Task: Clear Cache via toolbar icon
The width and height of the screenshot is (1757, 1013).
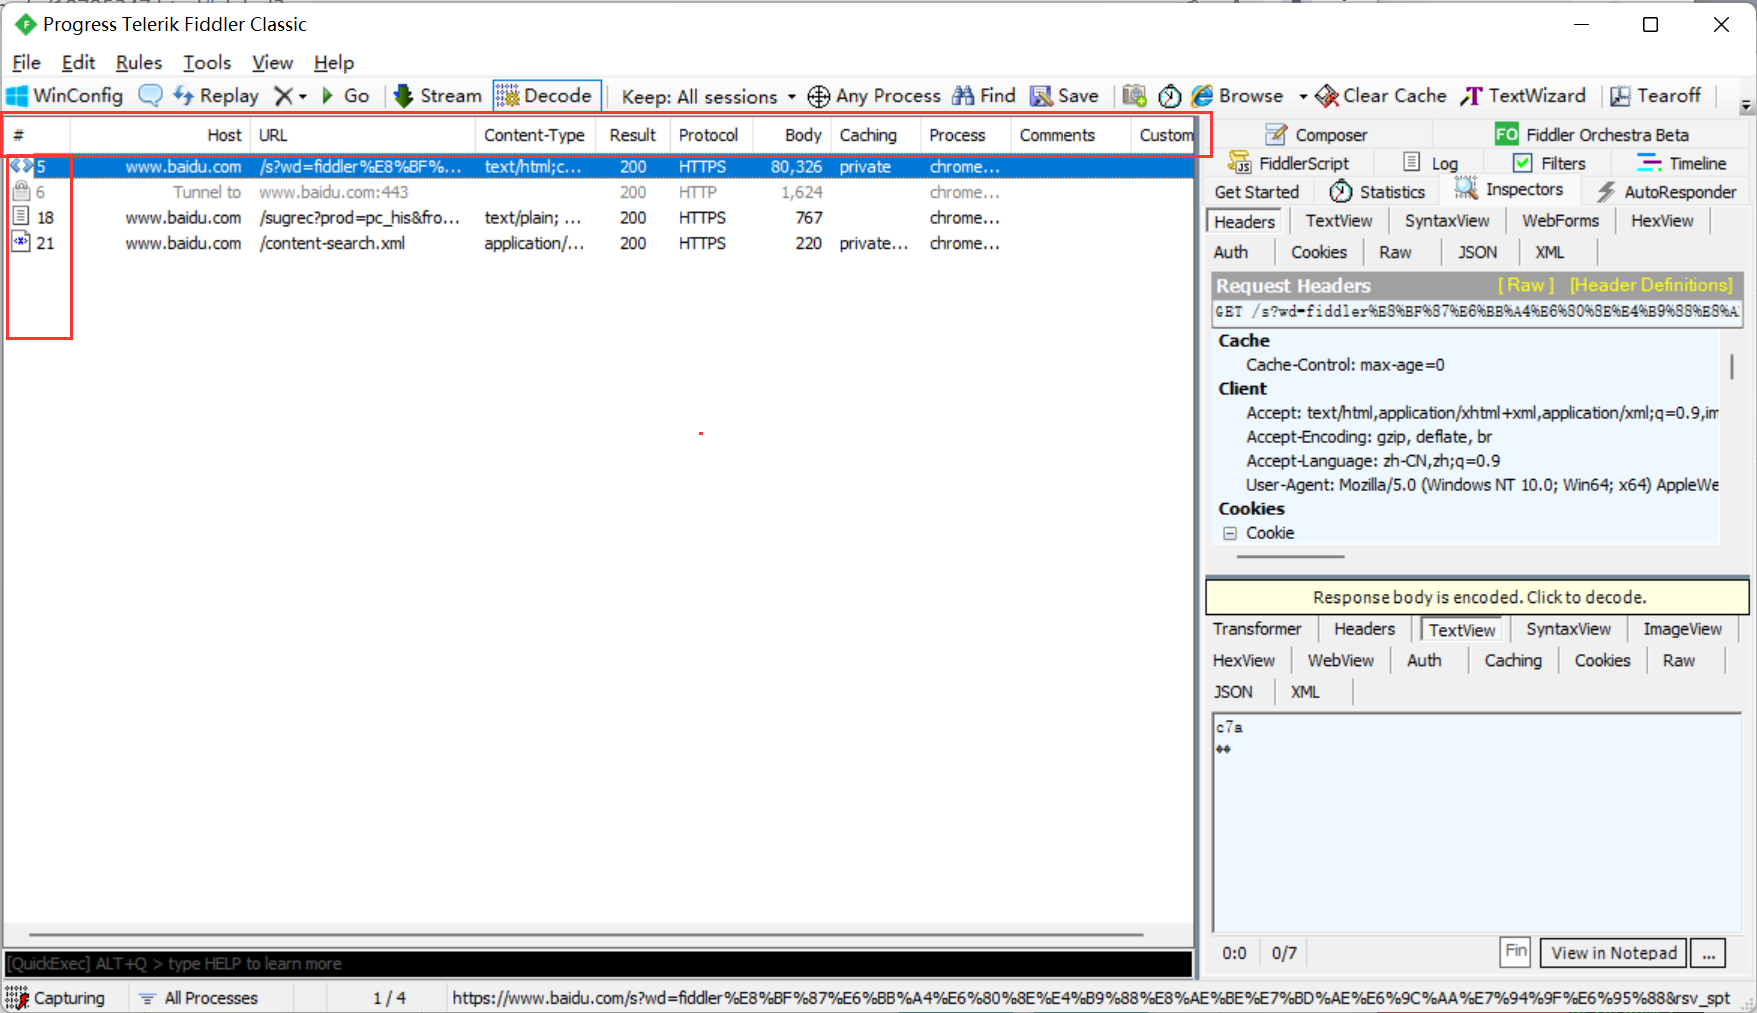Action: (x=1381, y=96)
